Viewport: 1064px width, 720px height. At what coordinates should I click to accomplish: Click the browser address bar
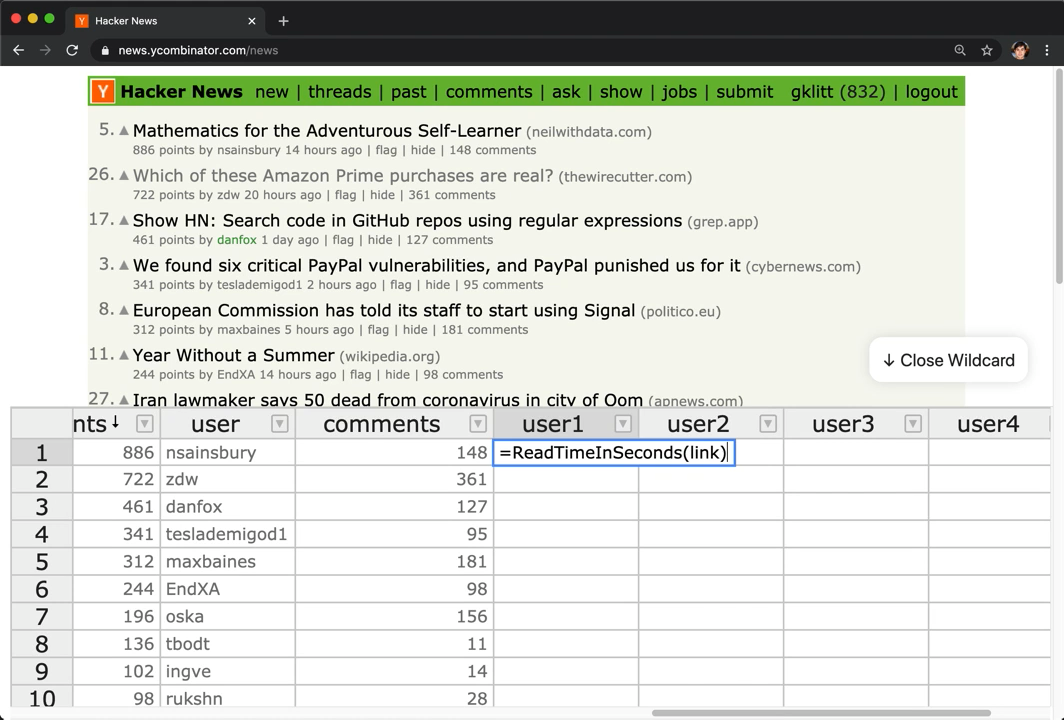[529, 50]
